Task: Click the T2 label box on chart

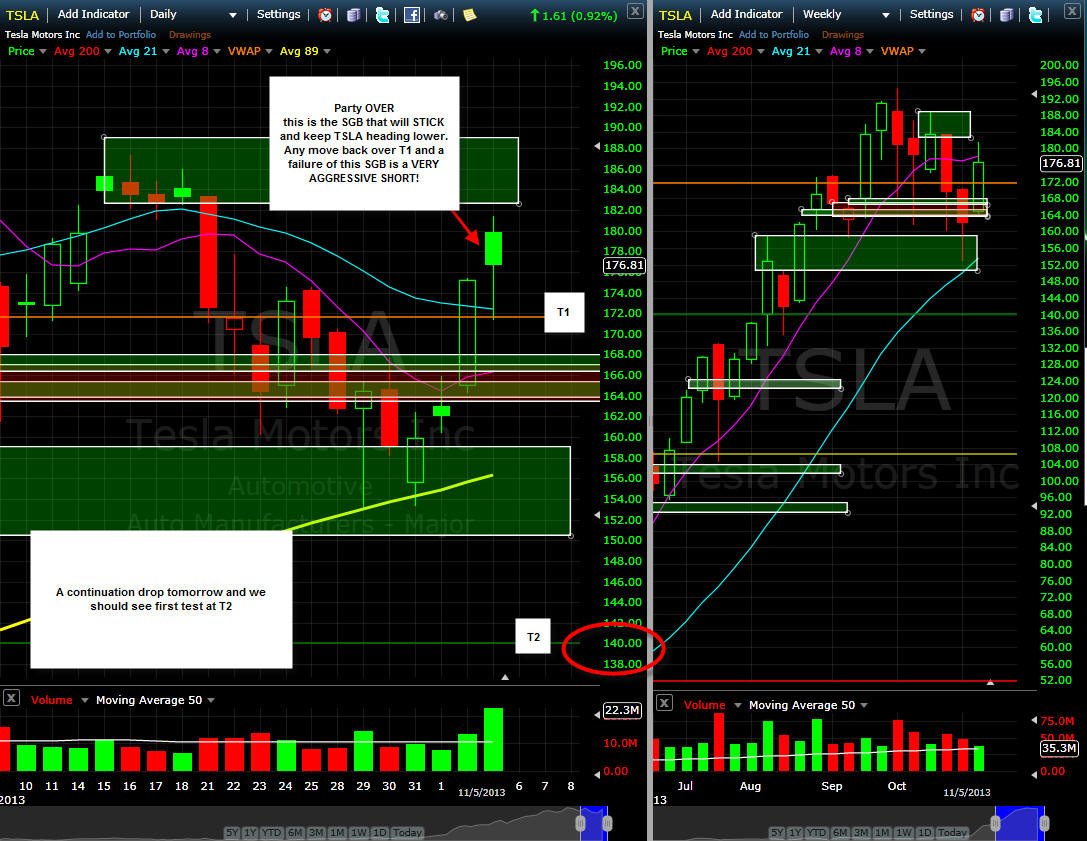Action: pyautogui.click(x=533, y=636)
